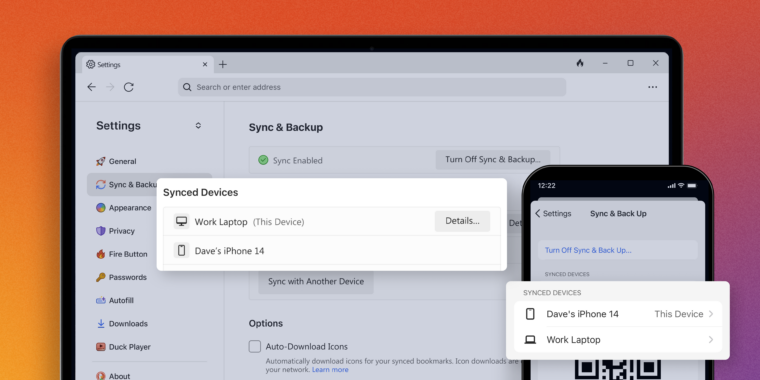Reload the page with the refresh icon

click(x=128, y=87)
